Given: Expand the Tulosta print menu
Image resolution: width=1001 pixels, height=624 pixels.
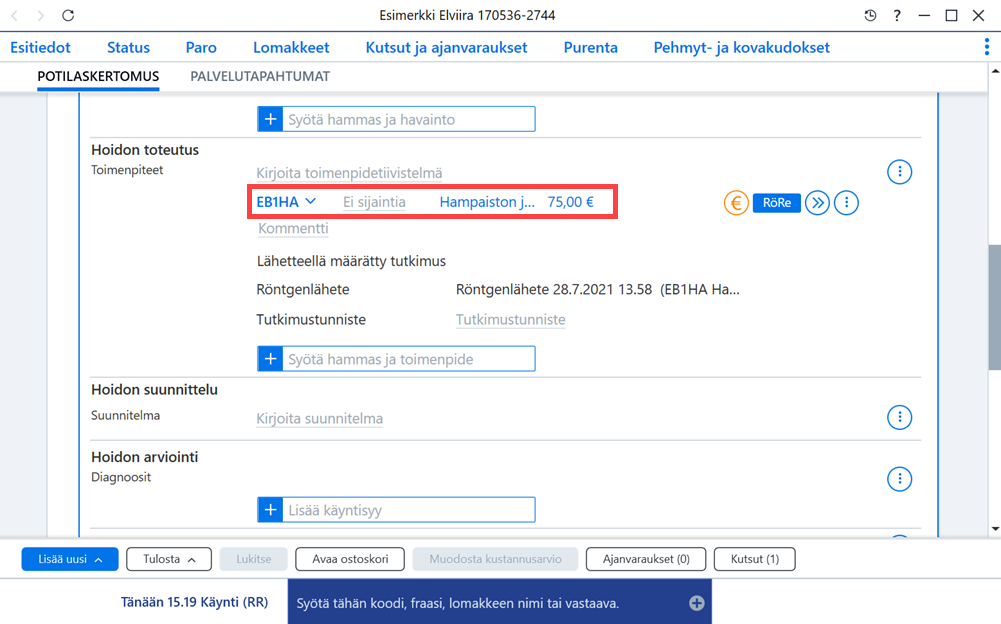Looking at the screenshot, I should coord(169,559).
